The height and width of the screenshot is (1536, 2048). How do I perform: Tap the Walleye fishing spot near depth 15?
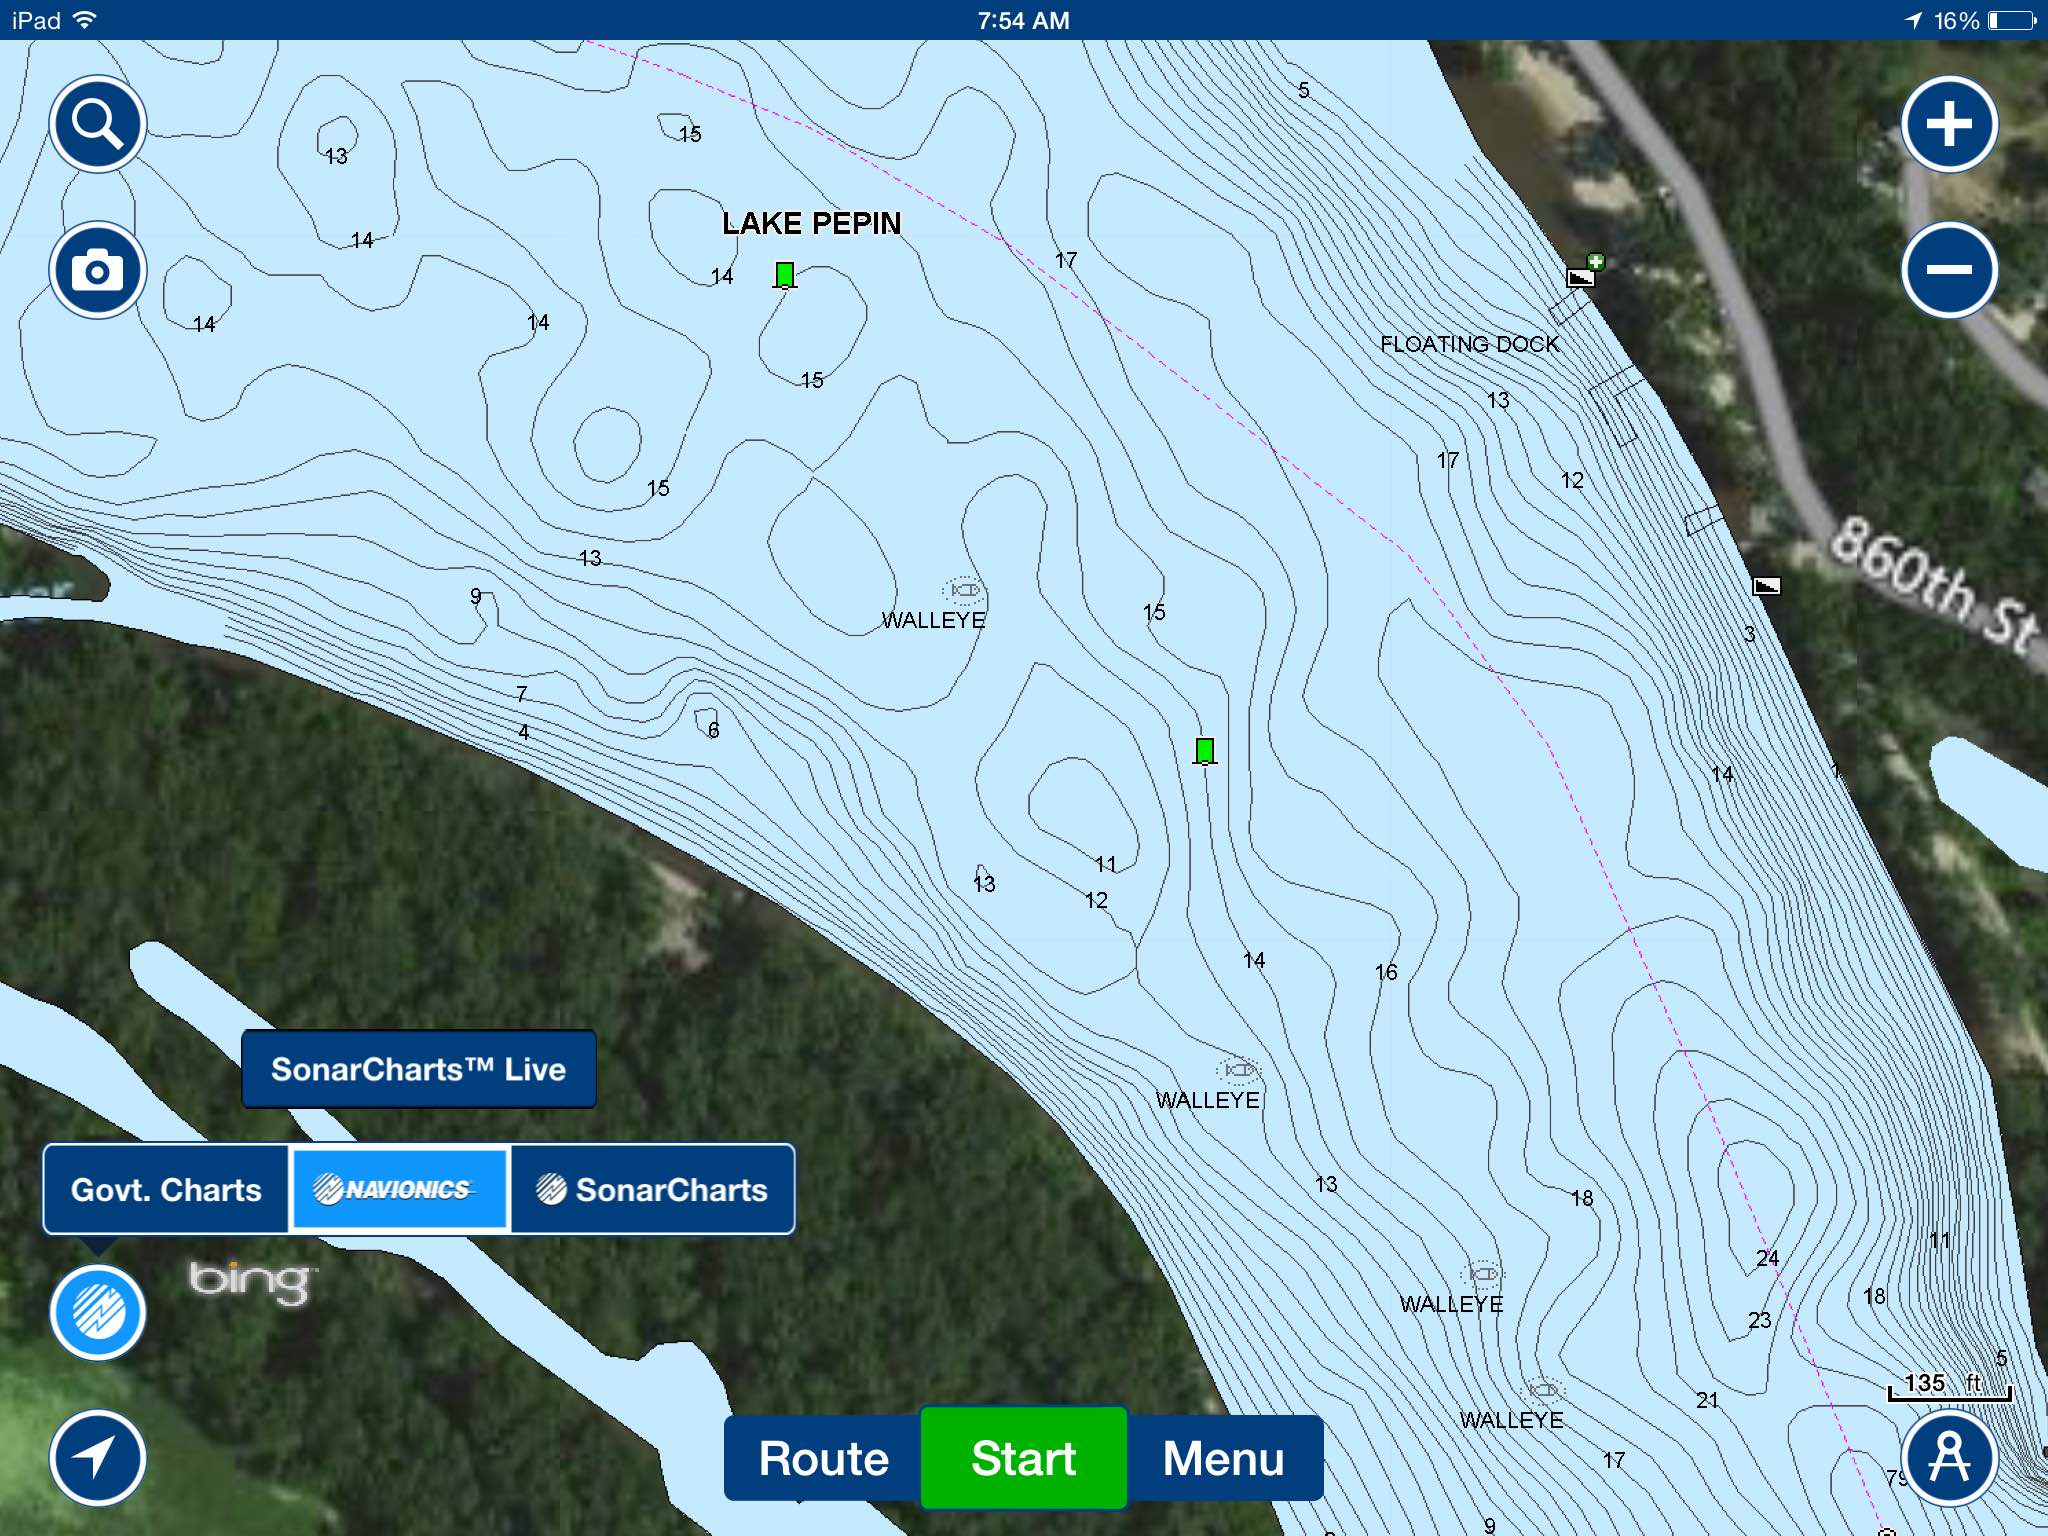(964, 591)
